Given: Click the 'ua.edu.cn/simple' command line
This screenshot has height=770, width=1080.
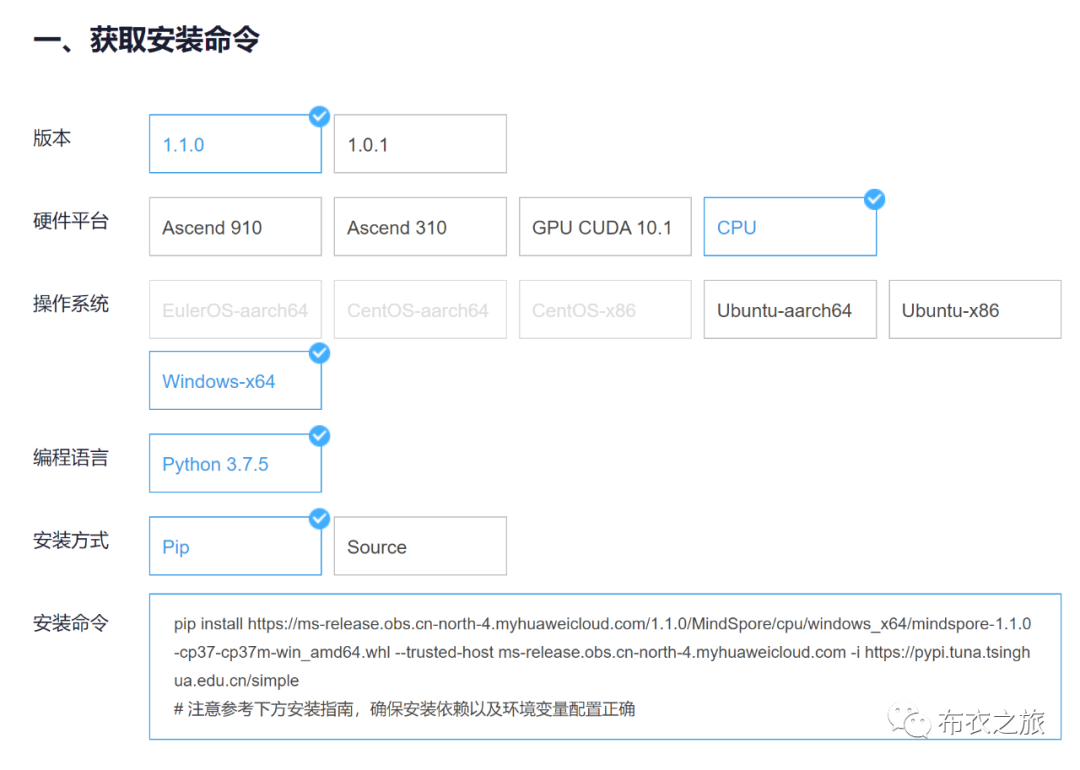Looking at the screenshot, I should [236, 680].
